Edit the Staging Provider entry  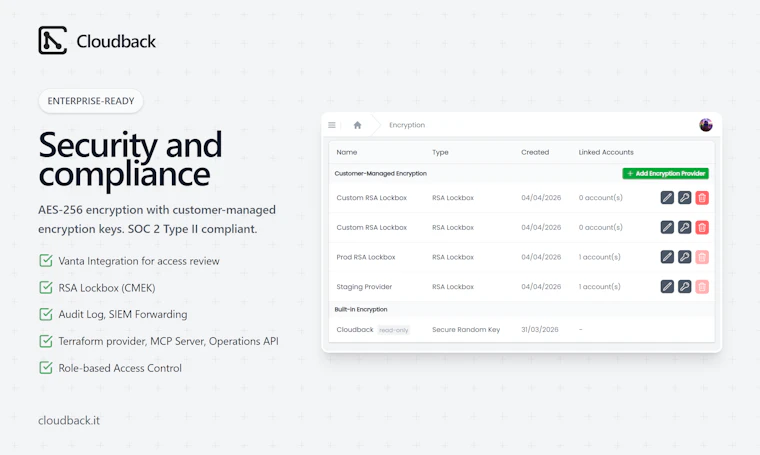tap(667, 286)
